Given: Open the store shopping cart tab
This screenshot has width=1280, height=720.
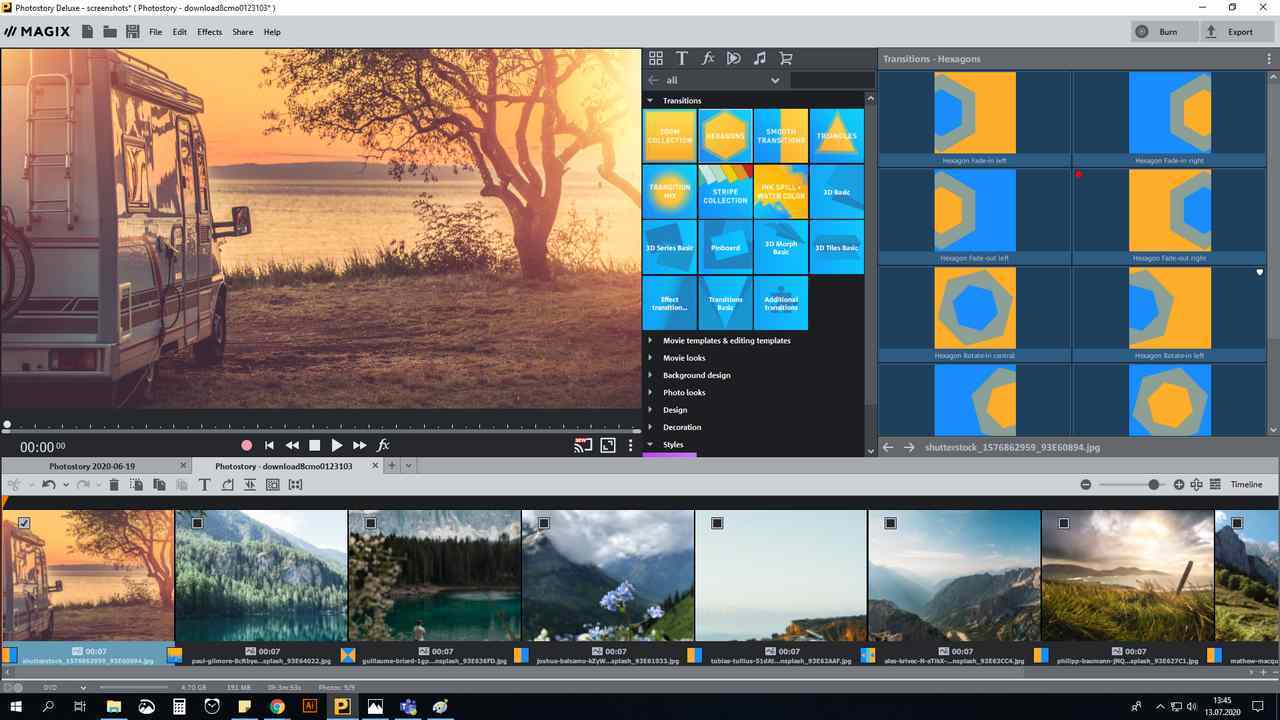Looking at the screenshot, I should tap(786, 59).
